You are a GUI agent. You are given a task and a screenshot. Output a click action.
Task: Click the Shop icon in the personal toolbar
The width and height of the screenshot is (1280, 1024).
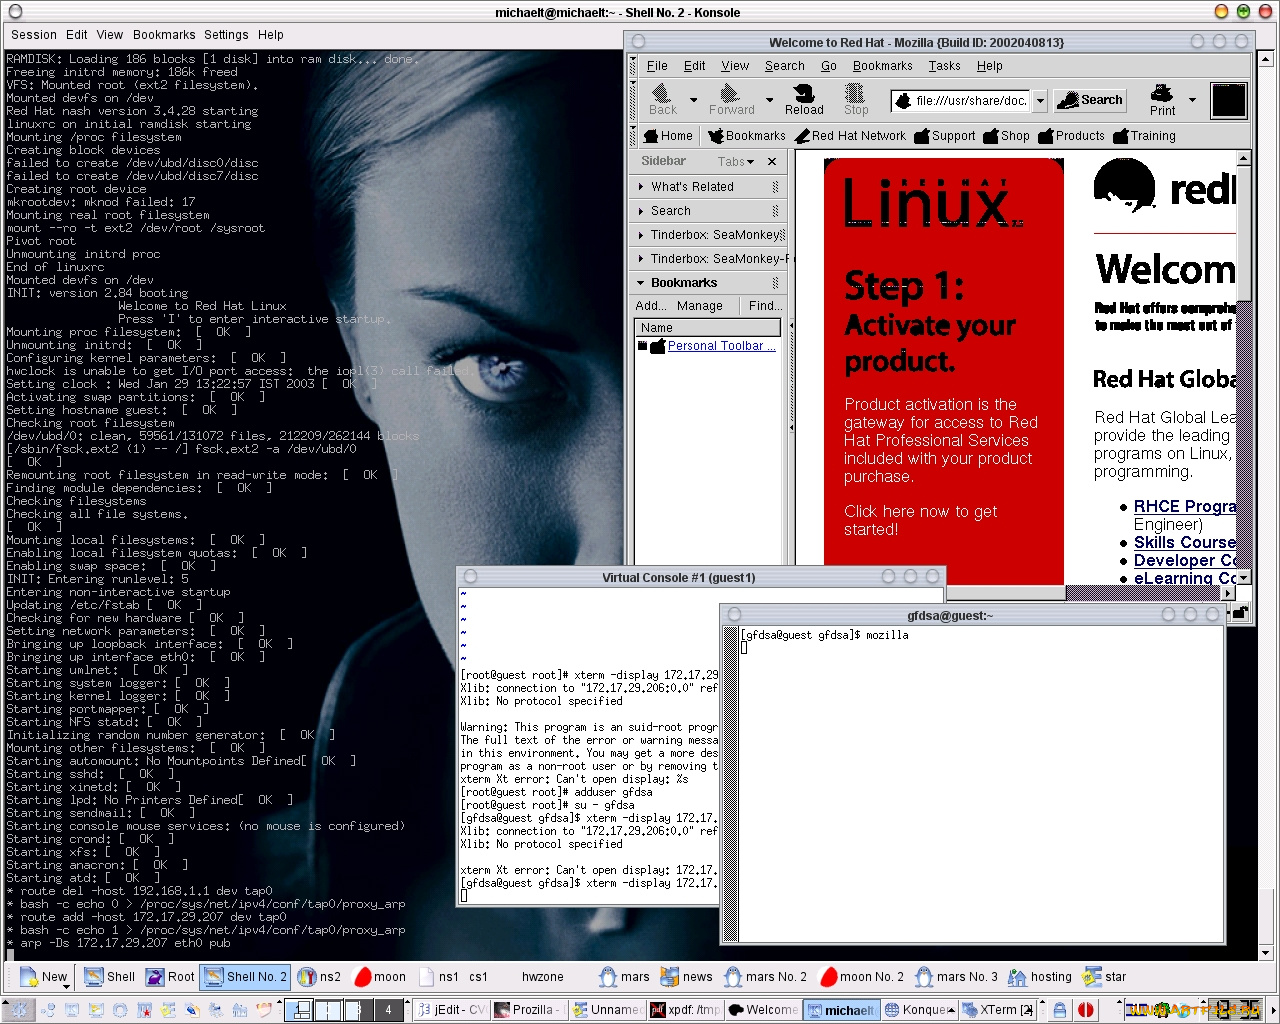[1006, 135]
